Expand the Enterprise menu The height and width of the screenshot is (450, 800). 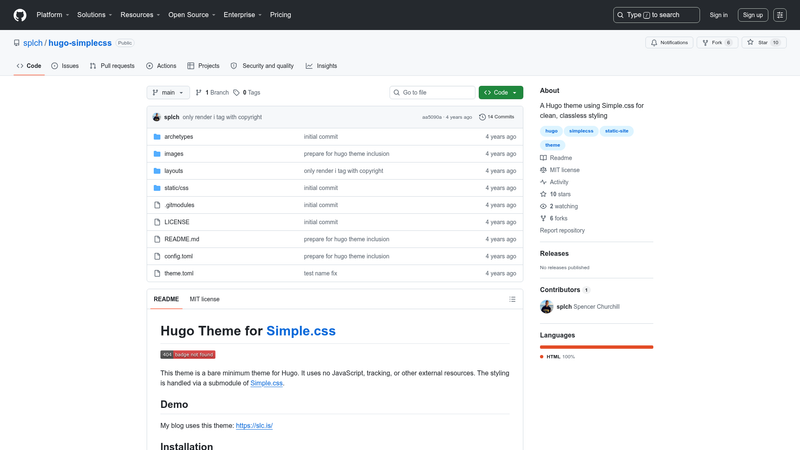242,15
